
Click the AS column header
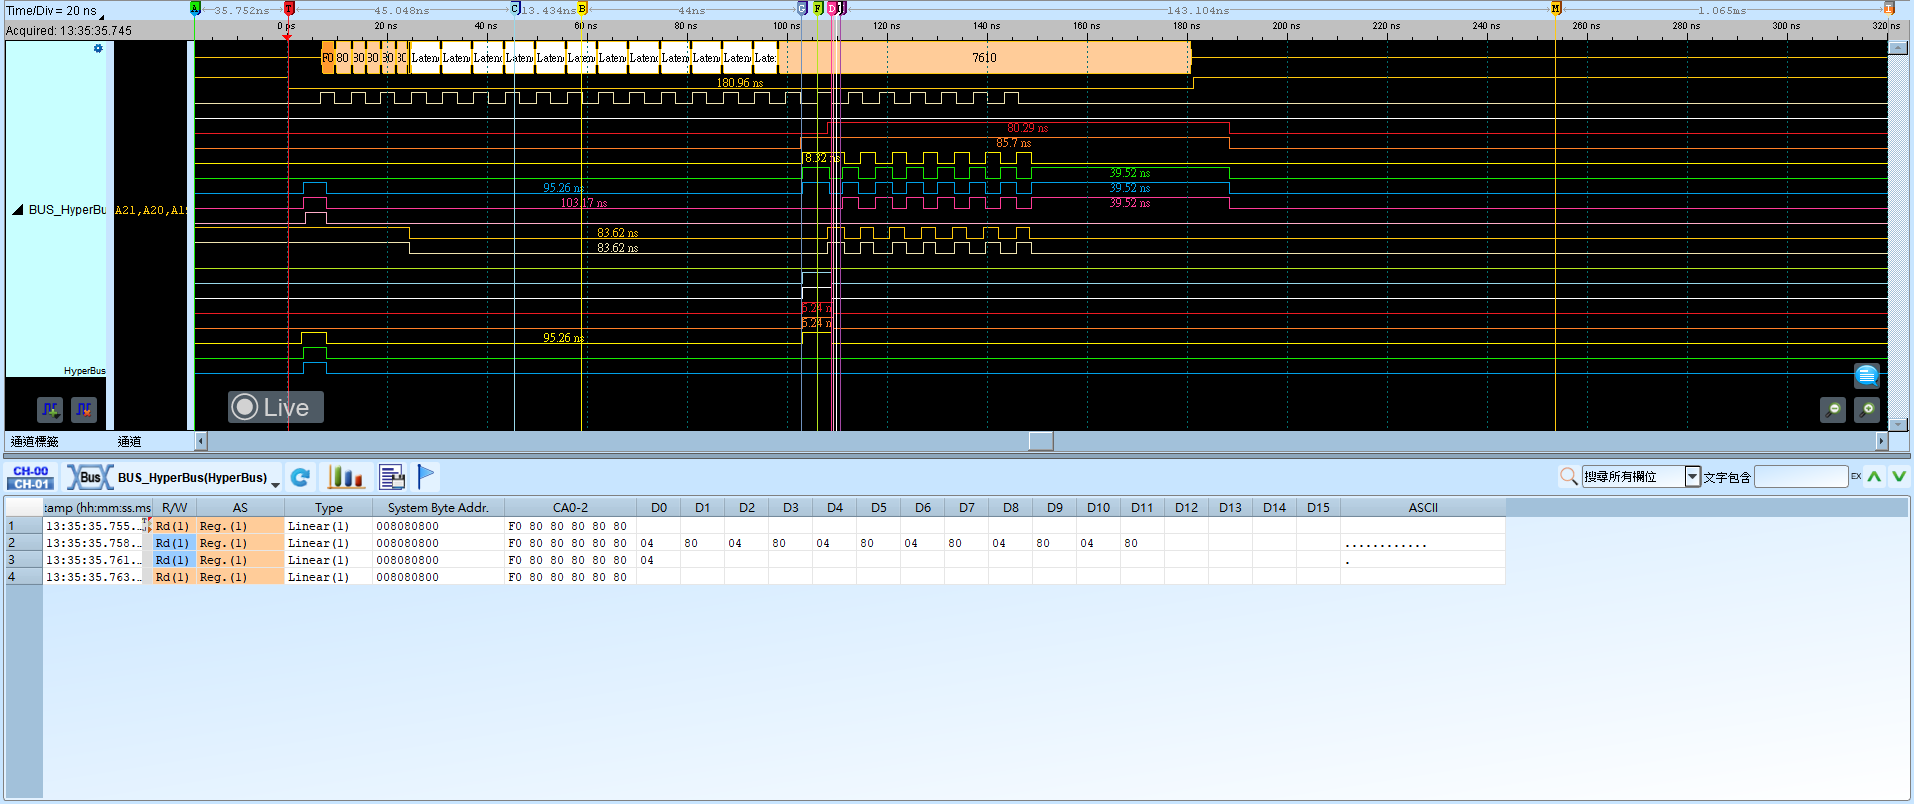(240, 507)
